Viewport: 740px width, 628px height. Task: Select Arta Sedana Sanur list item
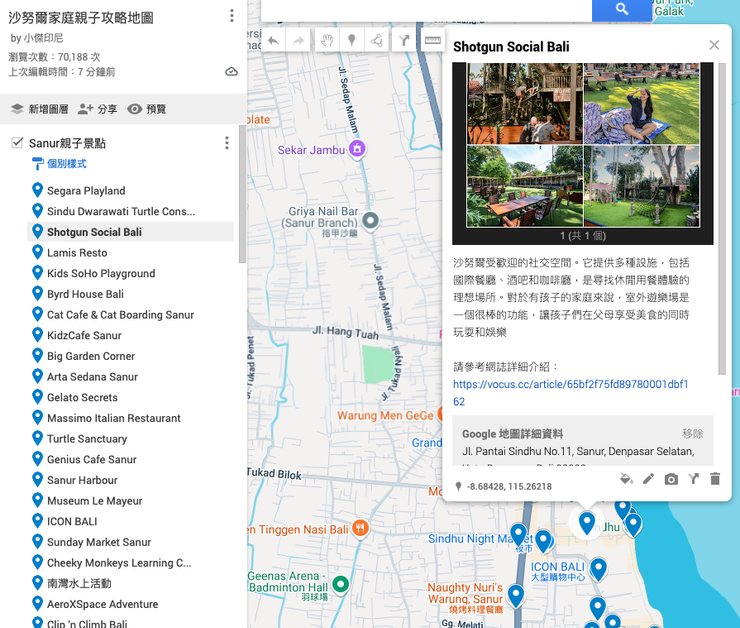(x=130, y=377)
